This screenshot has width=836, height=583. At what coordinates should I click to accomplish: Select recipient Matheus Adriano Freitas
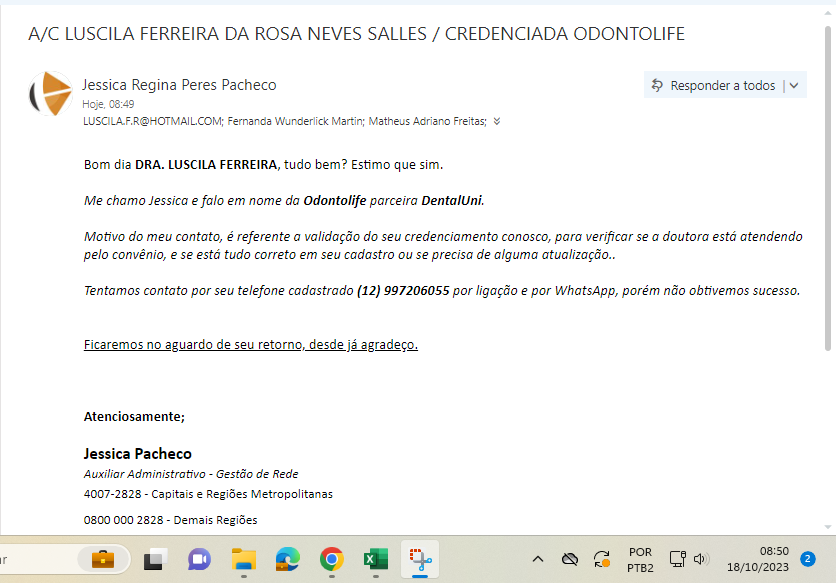pyautogui.click(x=427, y=122)
